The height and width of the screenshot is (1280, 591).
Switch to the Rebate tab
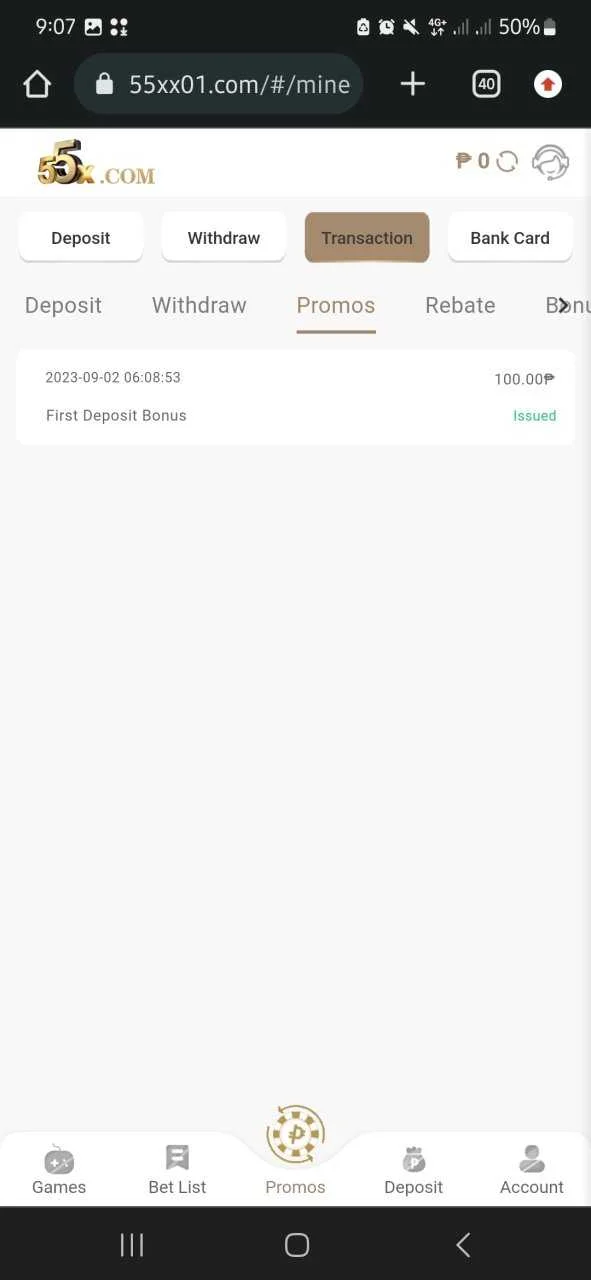click(x=460, y=305)
